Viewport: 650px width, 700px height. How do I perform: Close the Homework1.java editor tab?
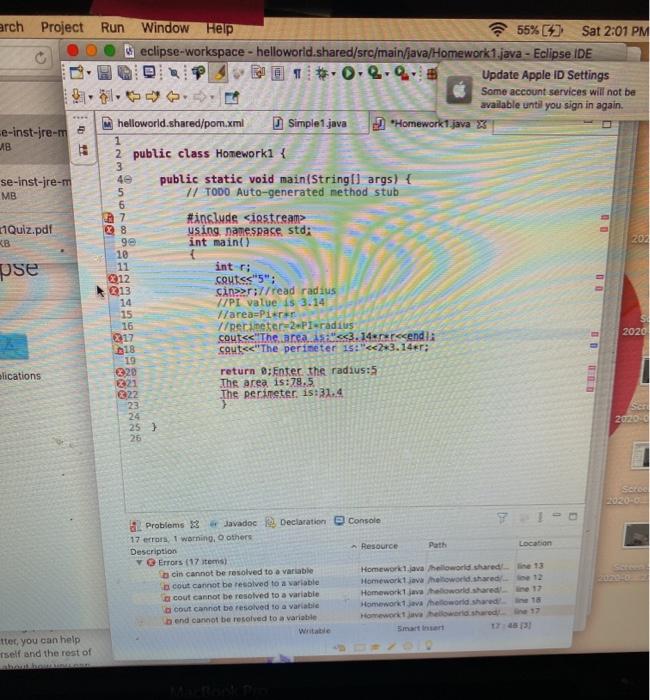(x=481, y=124)
